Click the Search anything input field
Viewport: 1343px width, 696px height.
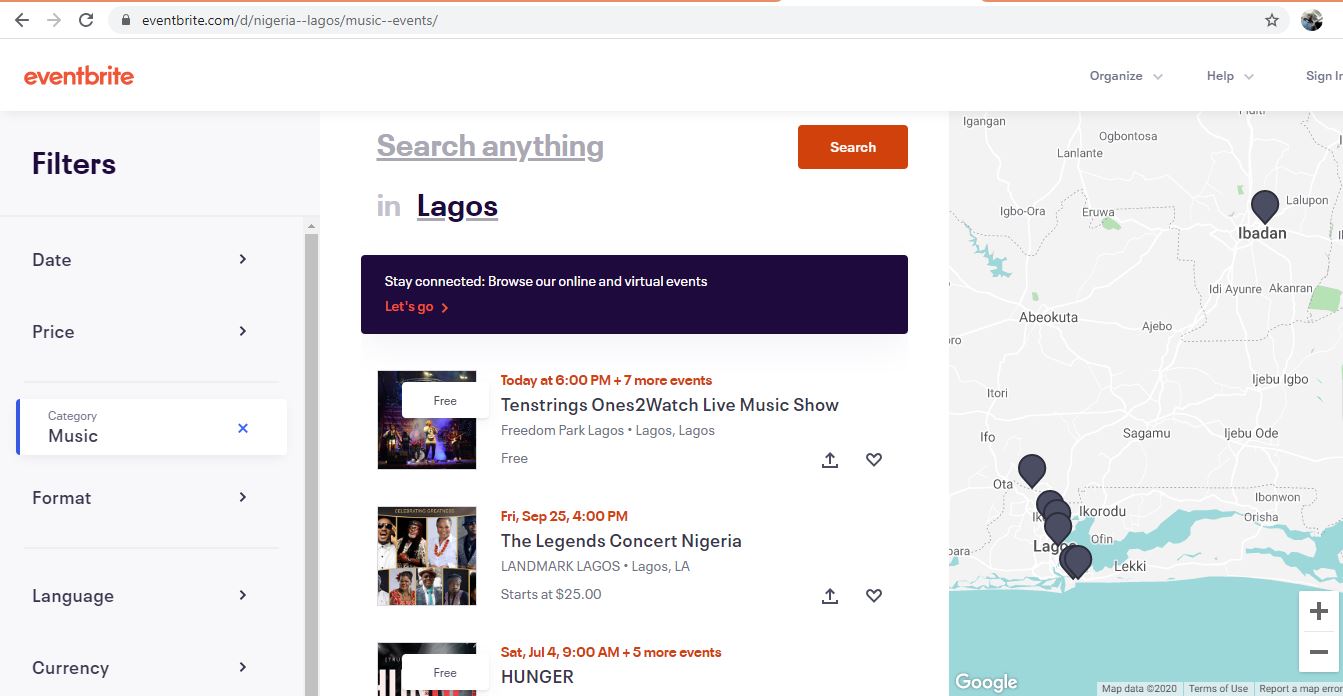pos(490,147)
